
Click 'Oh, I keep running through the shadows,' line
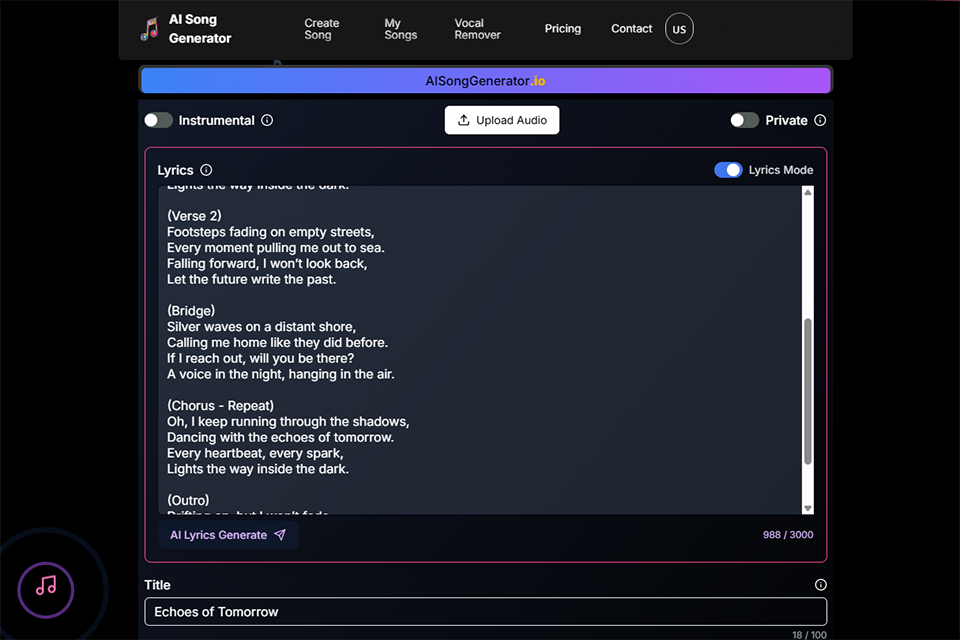(x=288, y=421)
